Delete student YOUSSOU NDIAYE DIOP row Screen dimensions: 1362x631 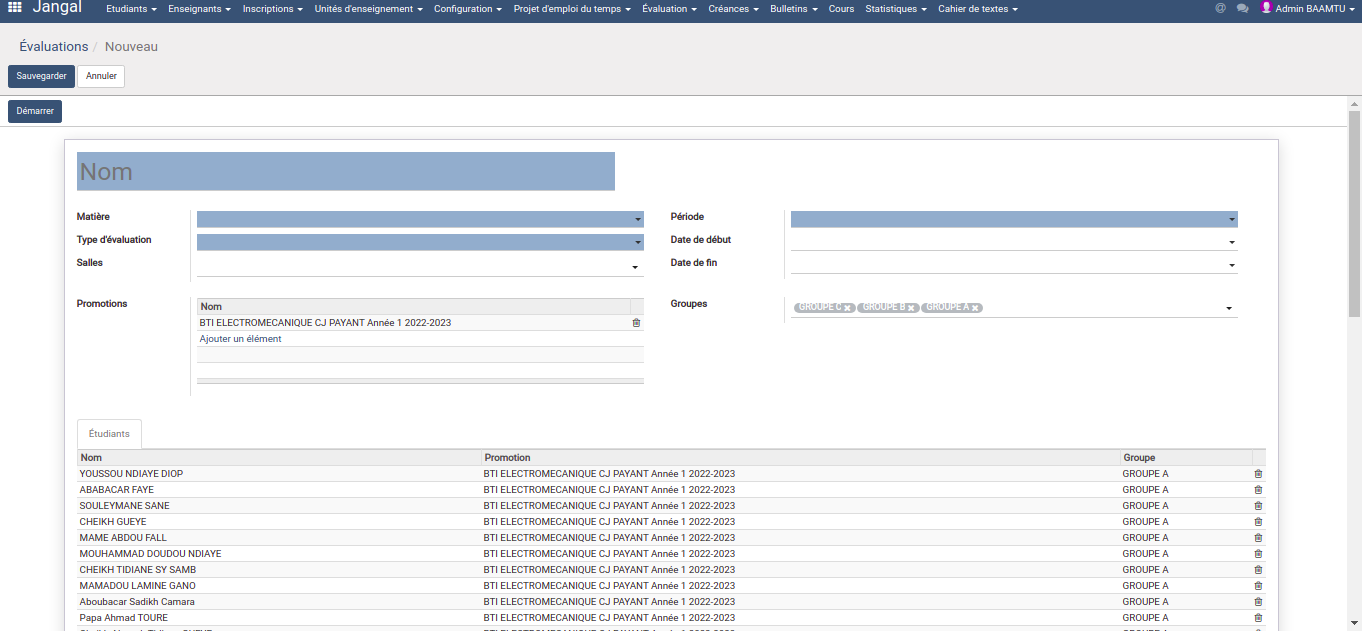coord(1258,474)
